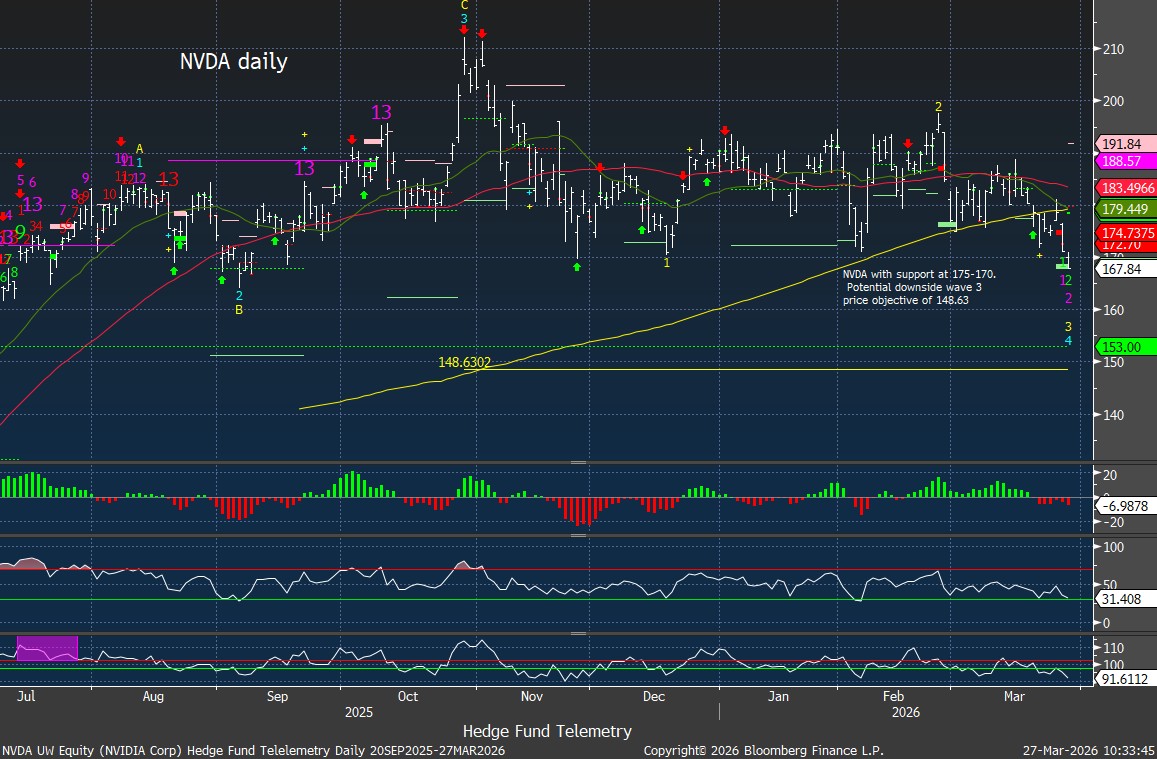The width and height of the screenshot is (1157, 759).
Task: Click the yellow wave 1 label at December low
Action: click(x=667, y=263)
